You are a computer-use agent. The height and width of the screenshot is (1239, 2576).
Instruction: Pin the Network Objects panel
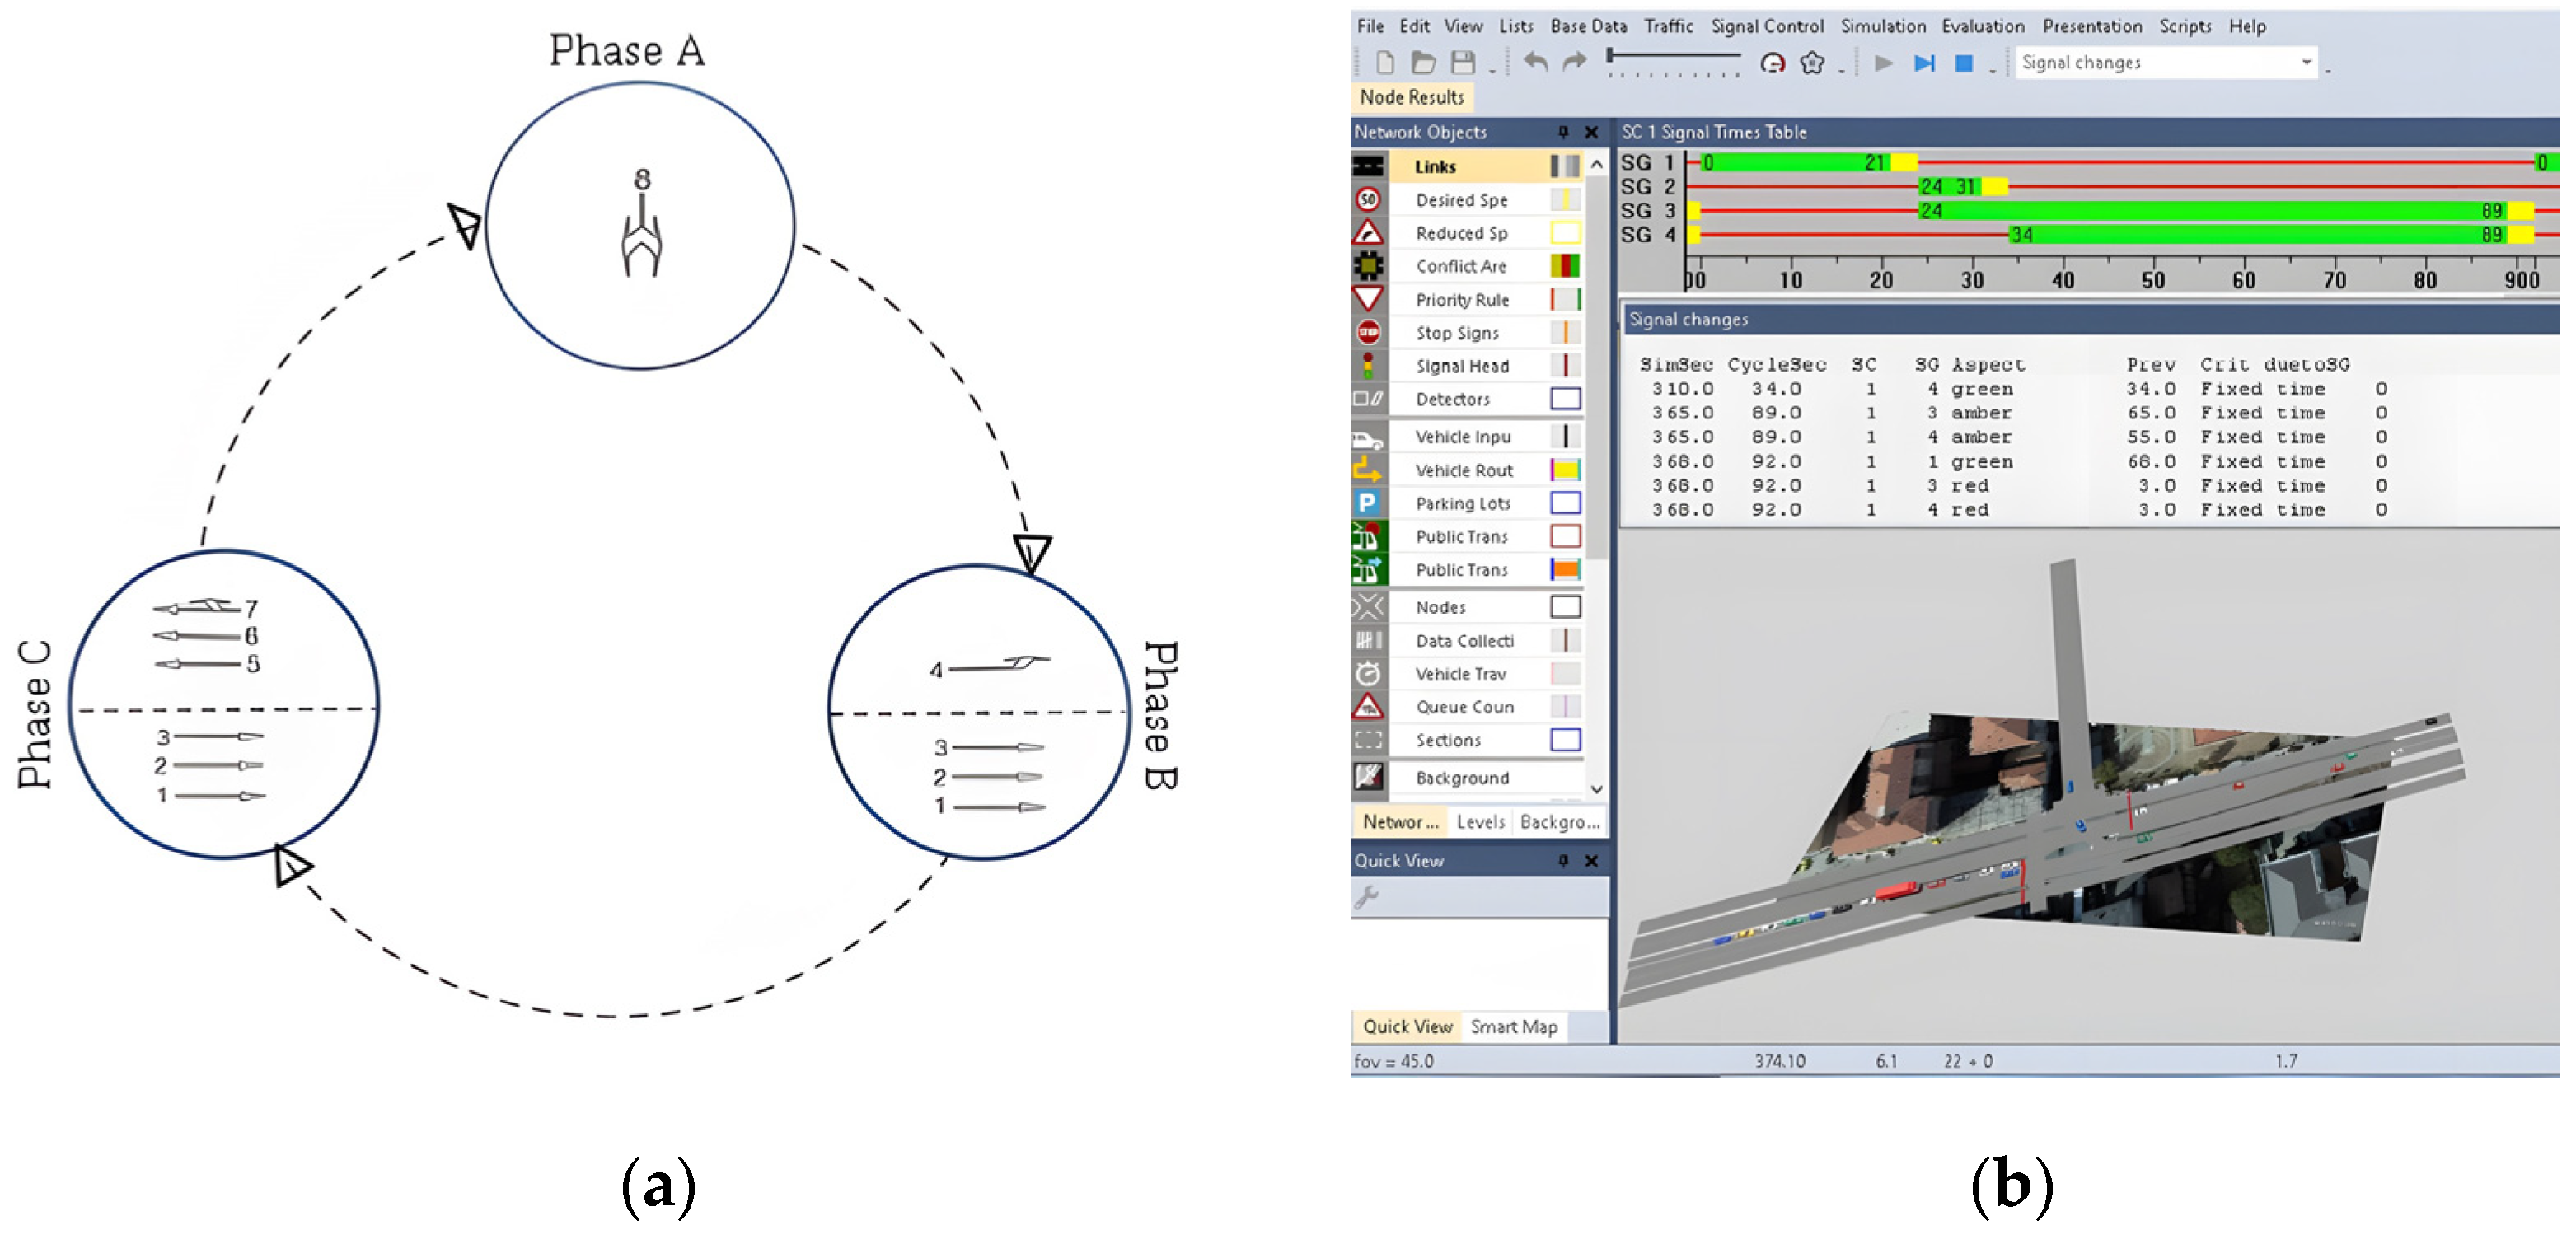point(1563,131)
